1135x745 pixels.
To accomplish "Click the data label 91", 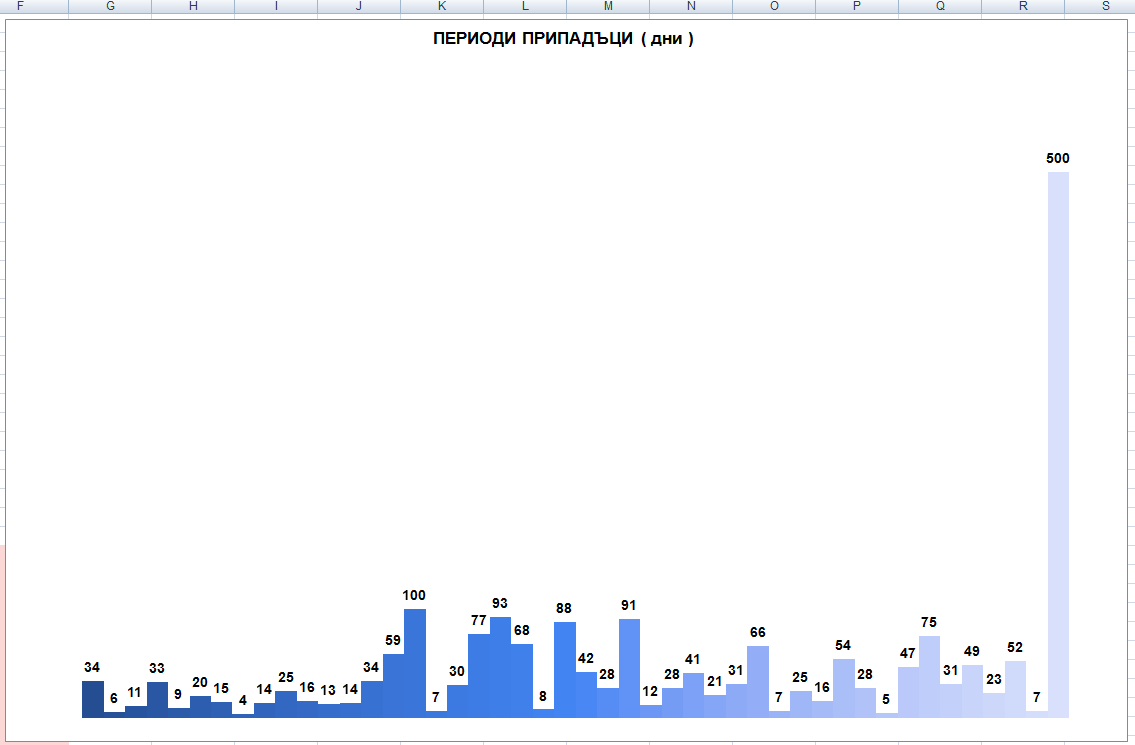I will (x=628, y=605).
